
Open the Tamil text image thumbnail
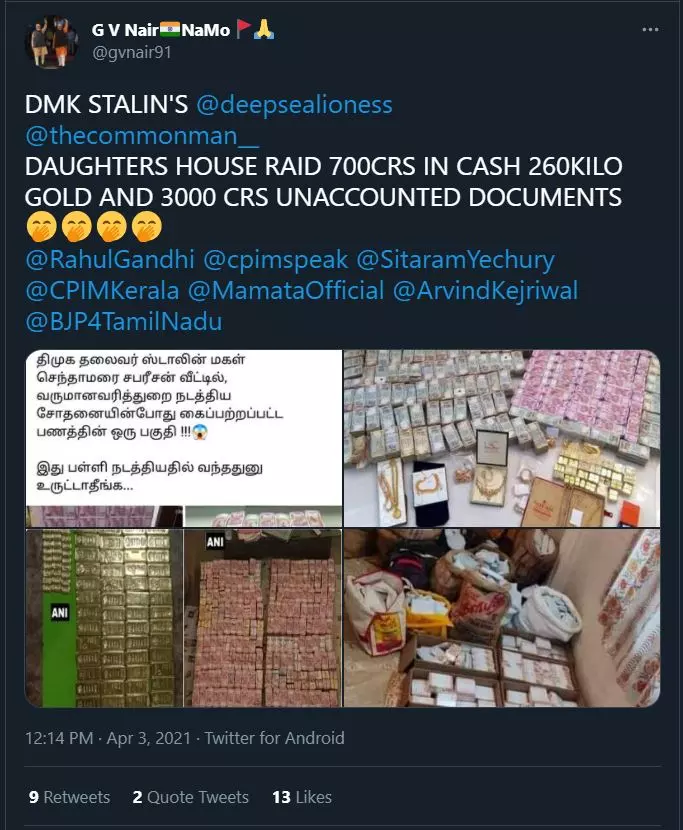click(x=184, y=438)
